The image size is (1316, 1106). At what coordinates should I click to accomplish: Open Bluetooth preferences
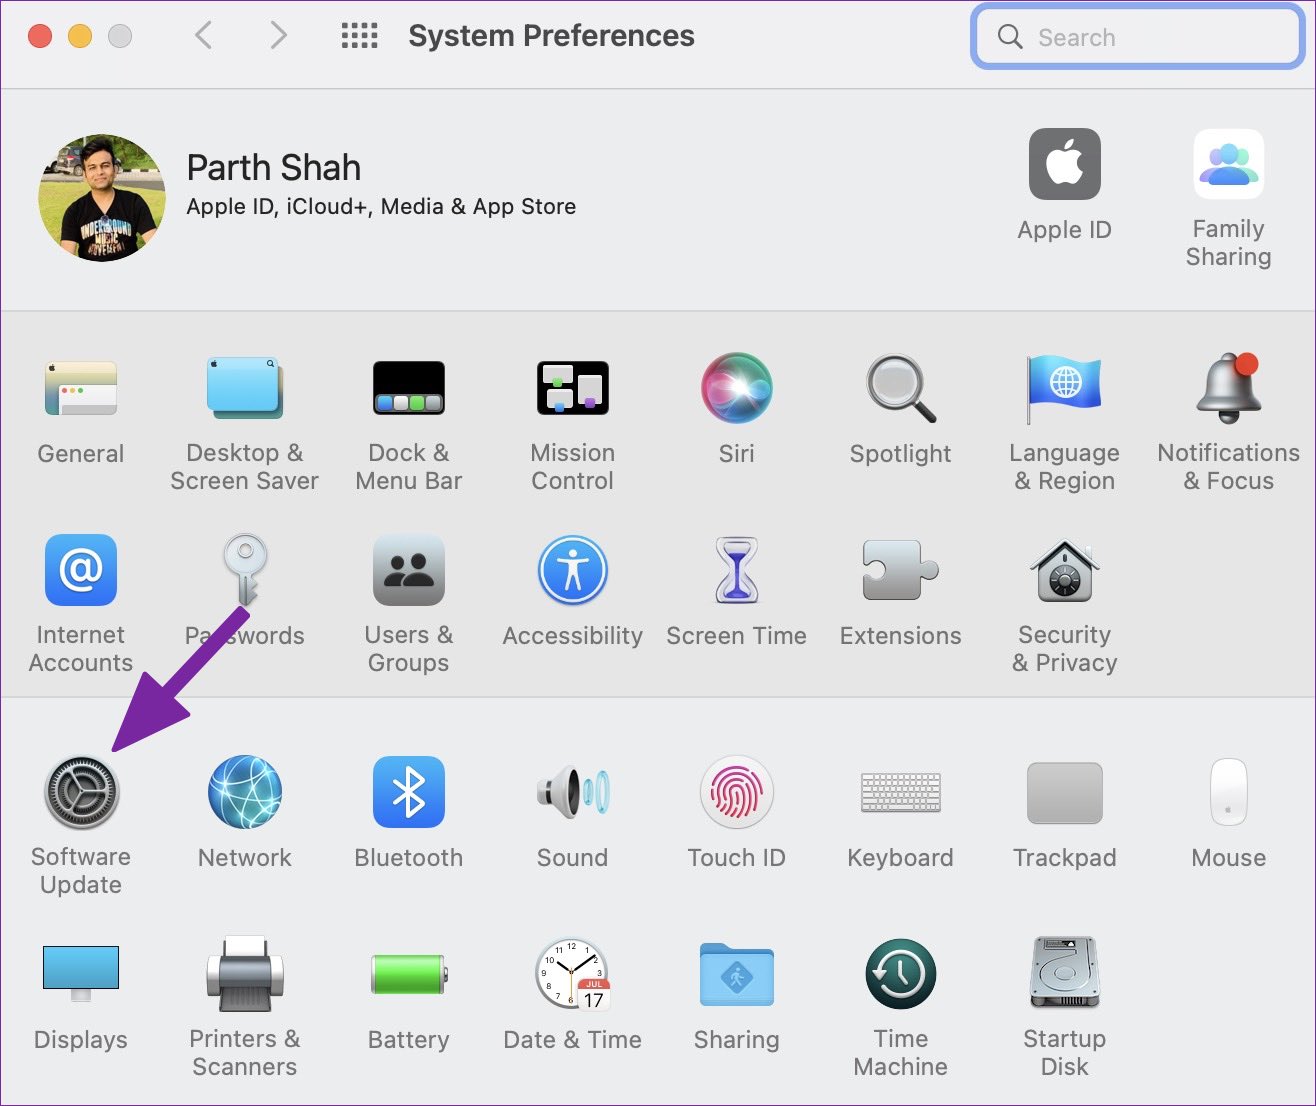(409, 792)
